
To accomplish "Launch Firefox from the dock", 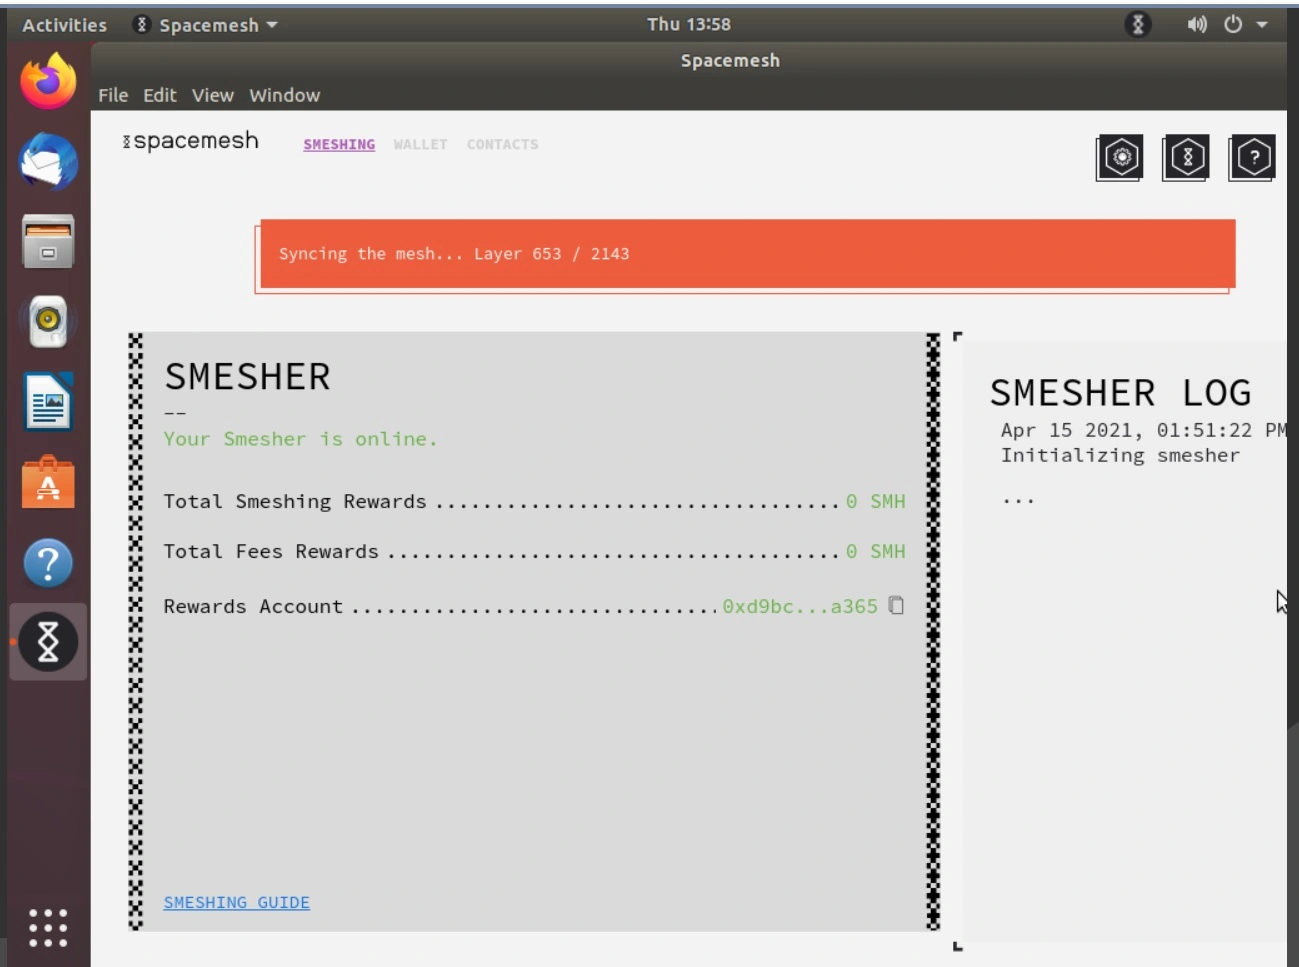I will [x=48, y=81].
